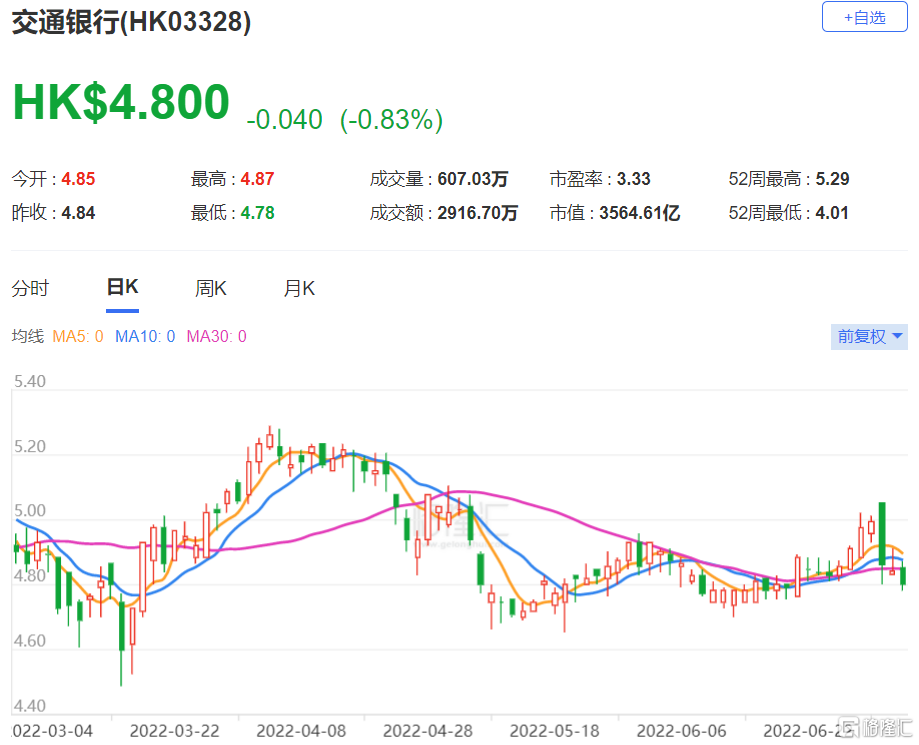
Task: Click the 今开 value 4.85
Action: [79, 179]
